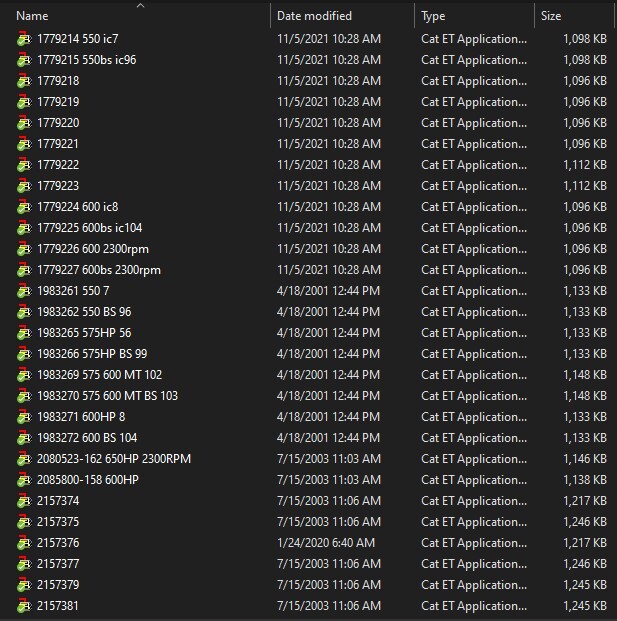Select the icon next to 2157375
617x621 pixels.
tap(24, 522)
